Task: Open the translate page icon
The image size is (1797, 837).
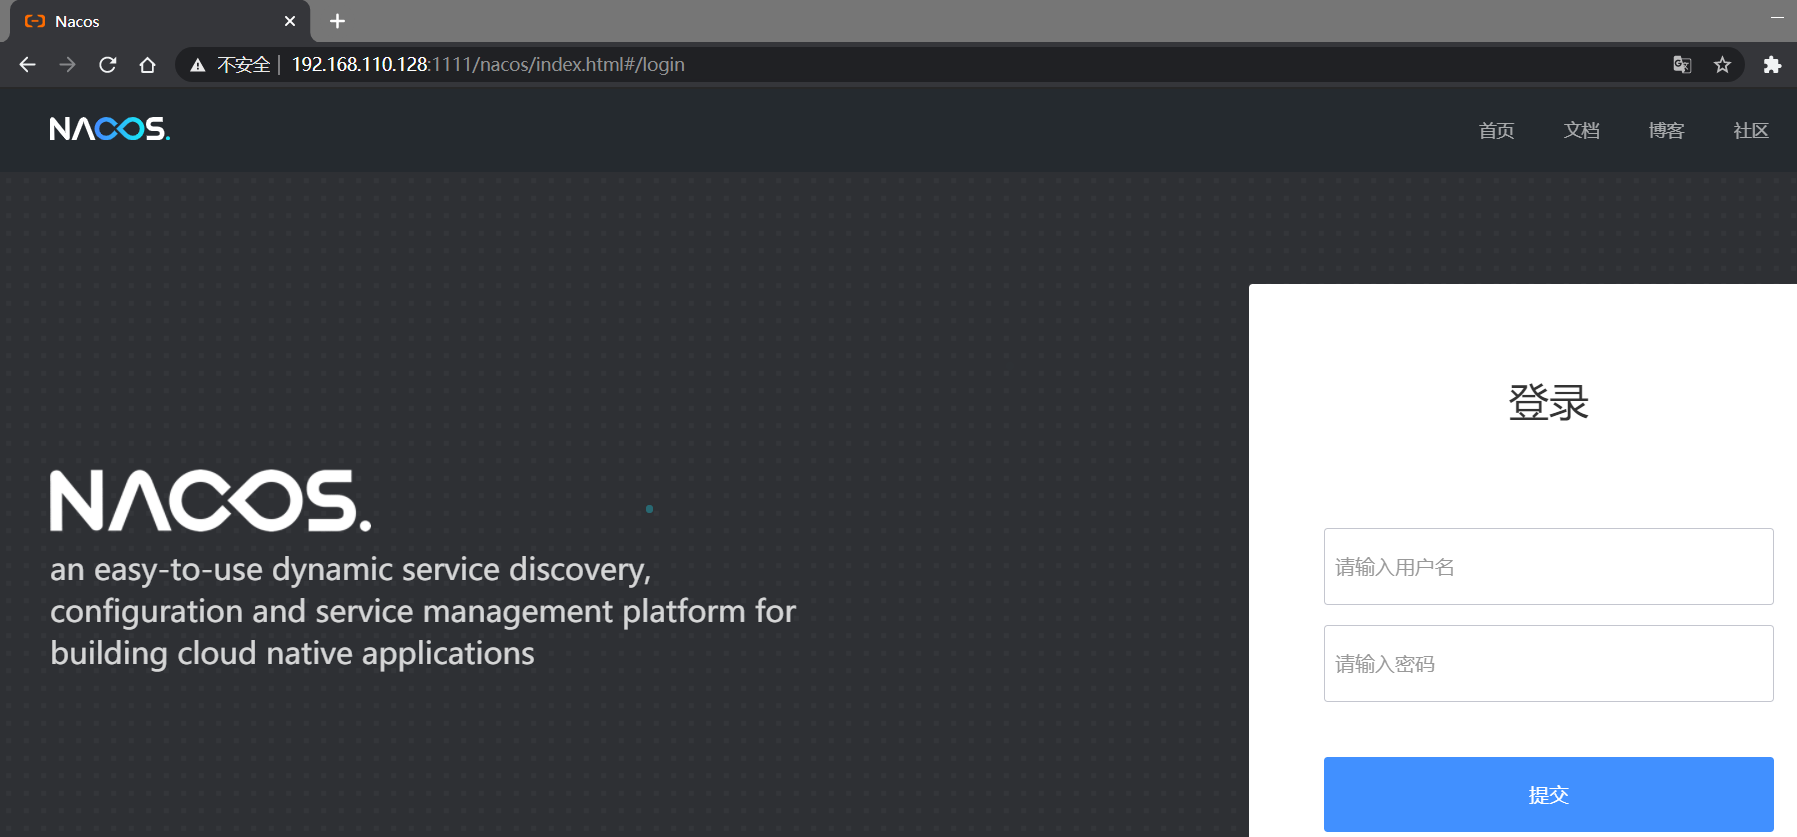Action: tap(1682, 65)
